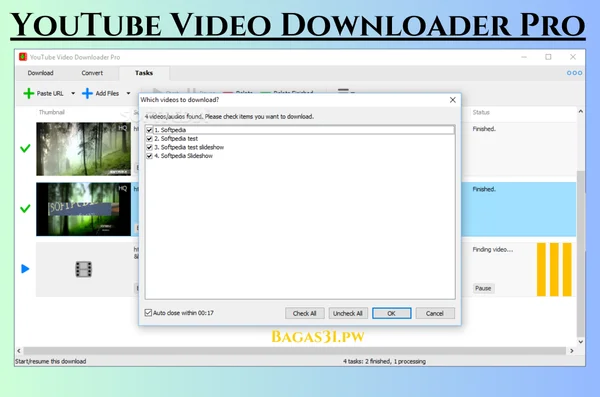Click the horizontal scrollbar right arrow
The height and width of the screenshot is (397, 600).
pos(572,351)
